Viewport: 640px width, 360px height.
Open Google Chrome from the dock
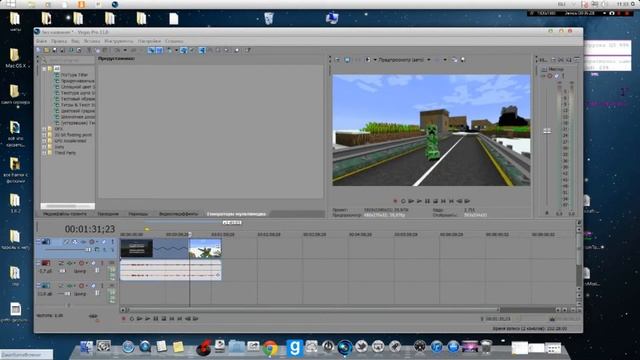(x=270, y=348)
